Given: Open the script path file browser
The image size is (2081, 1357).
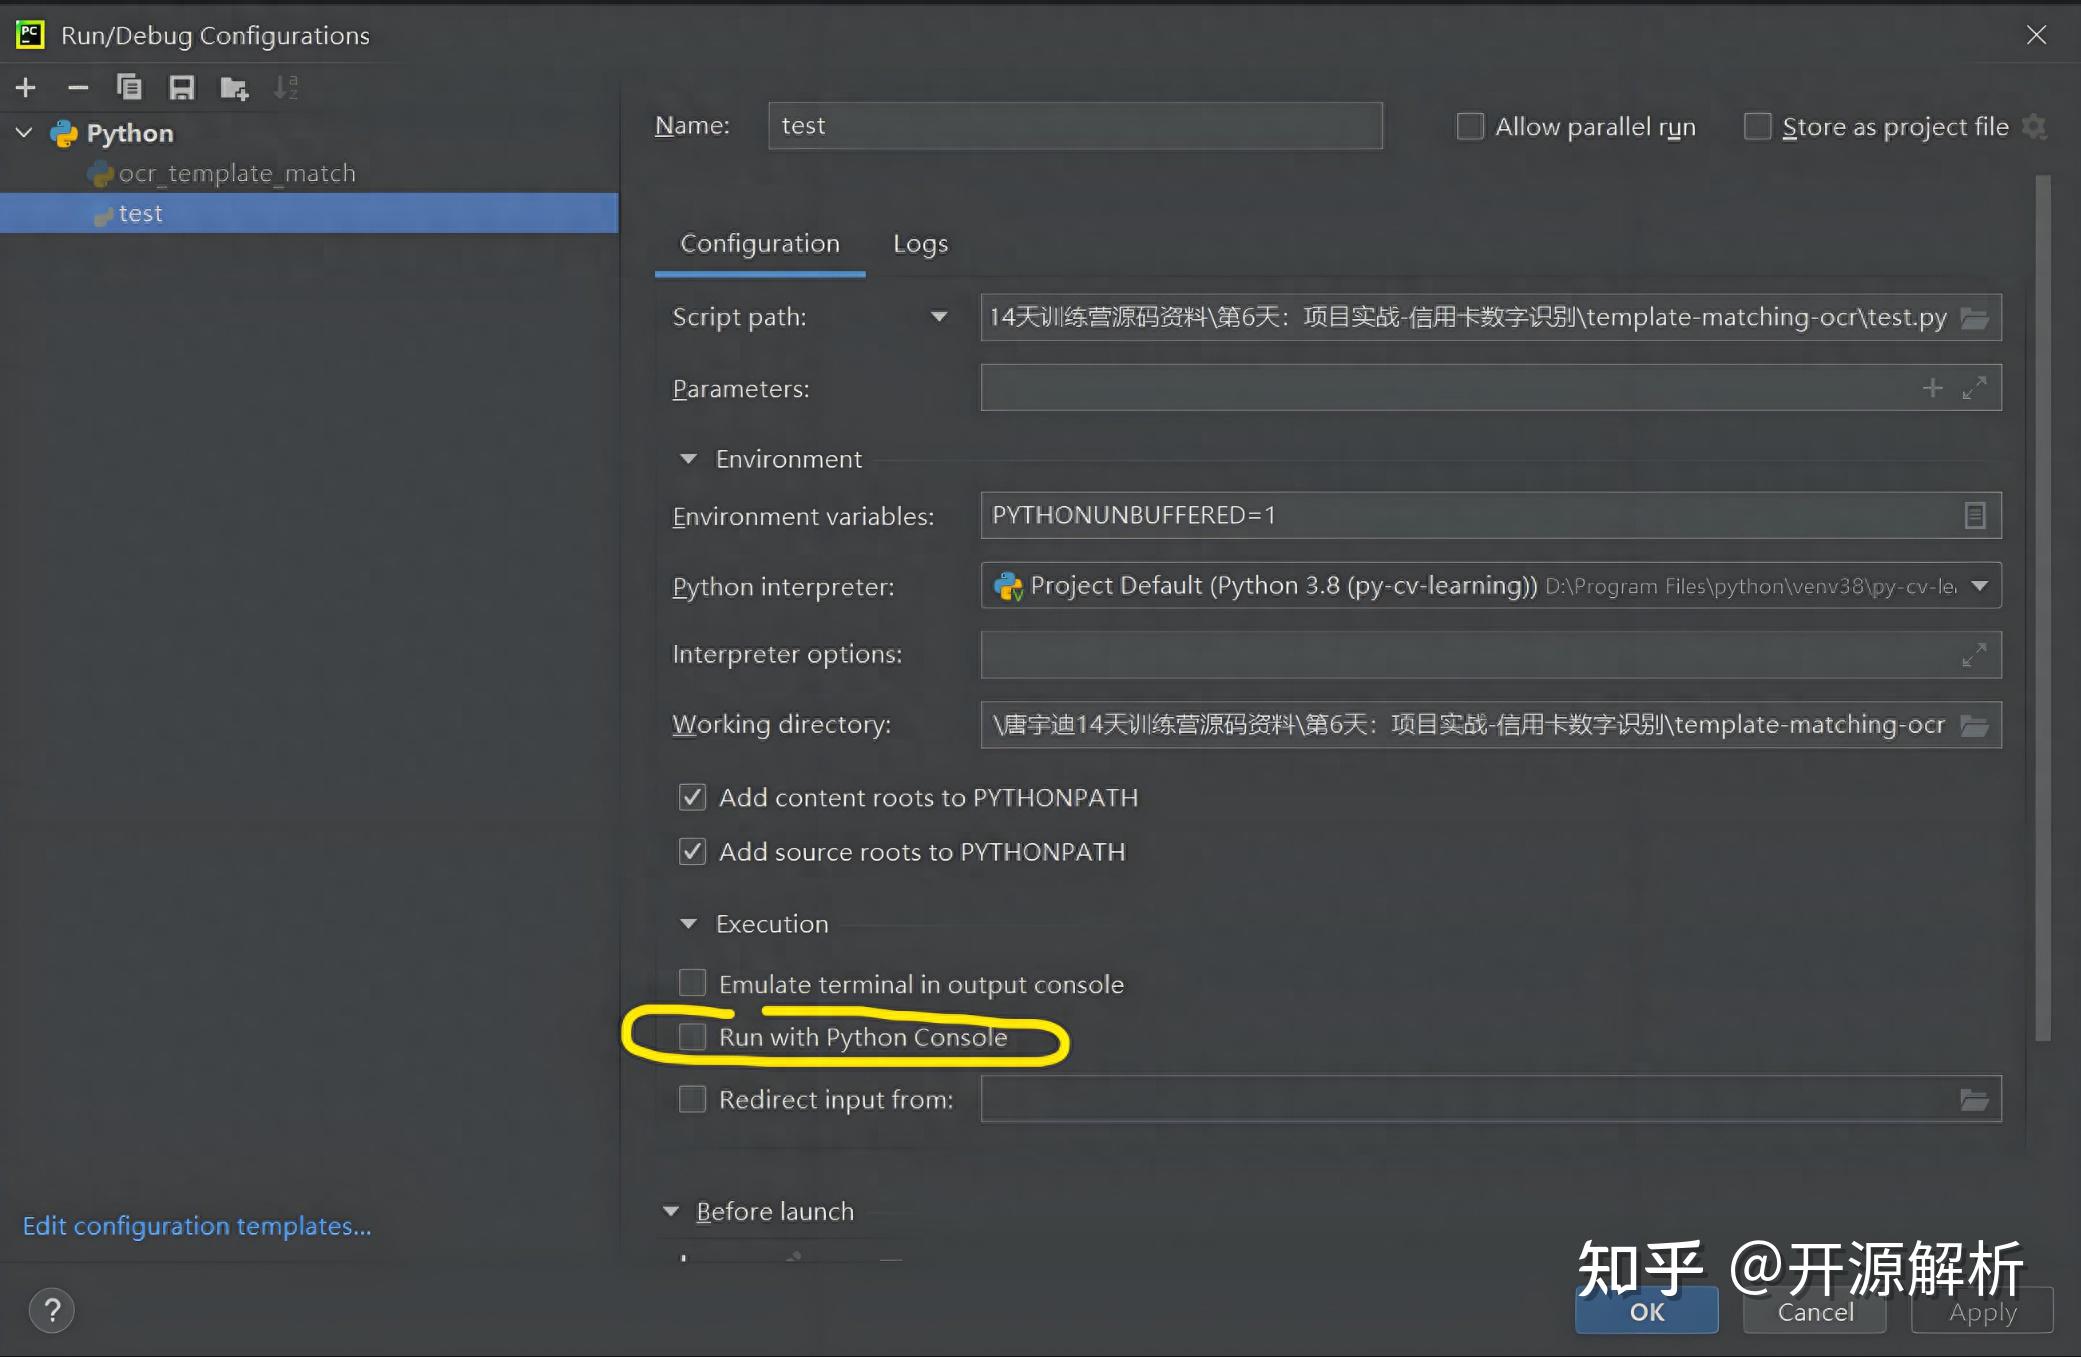Looking at the screenshot, I should 1975,317.
